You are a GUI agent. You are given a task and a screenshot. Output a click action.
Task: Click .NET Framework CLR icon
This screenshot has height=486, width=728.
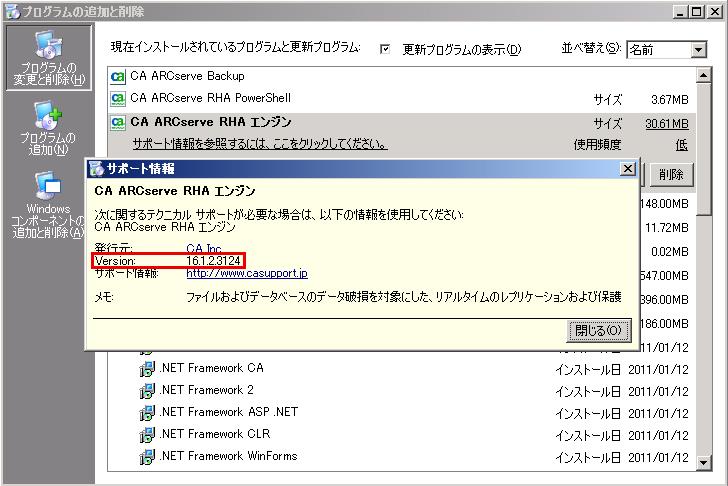pyautogui.click(x=147, y=434)
